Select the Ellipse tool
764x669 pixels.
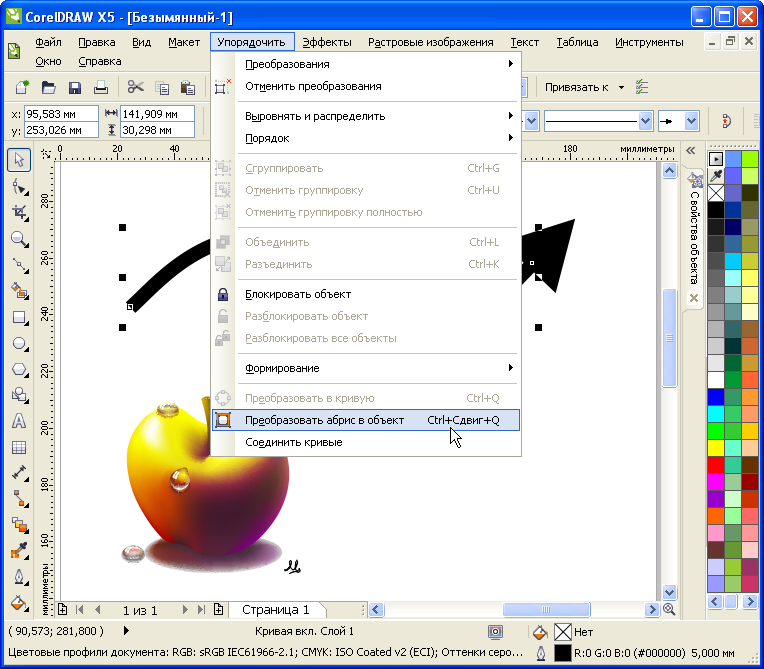click(19, 343)
